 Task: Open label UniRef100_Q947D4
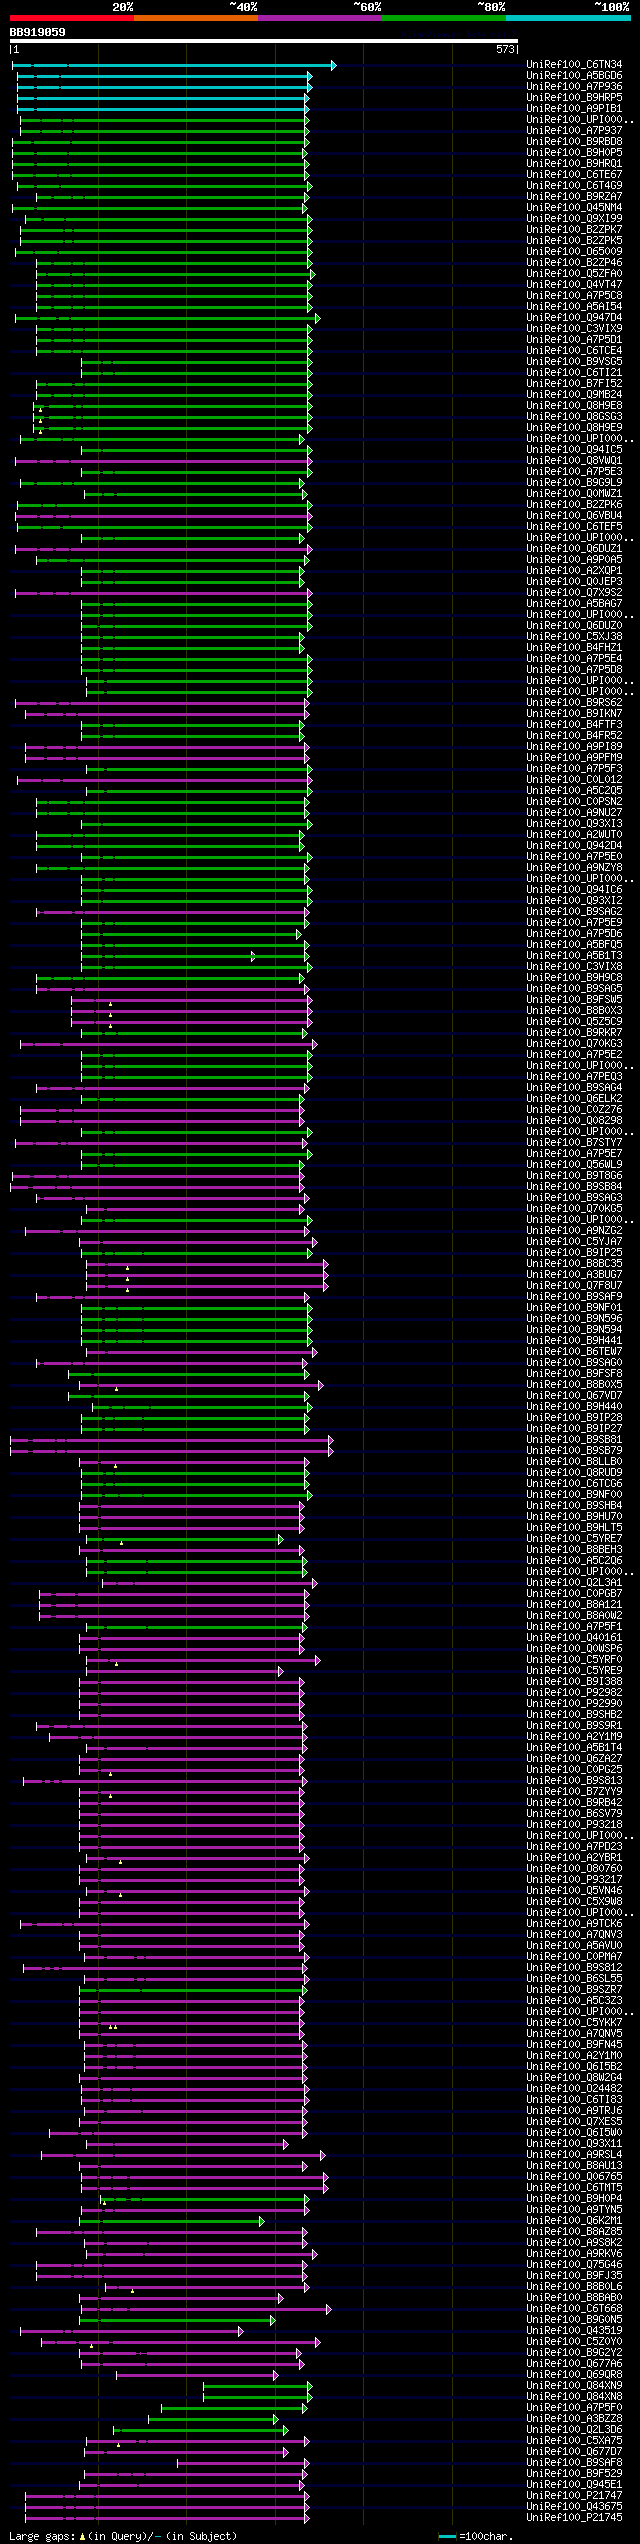pos(574,318)
